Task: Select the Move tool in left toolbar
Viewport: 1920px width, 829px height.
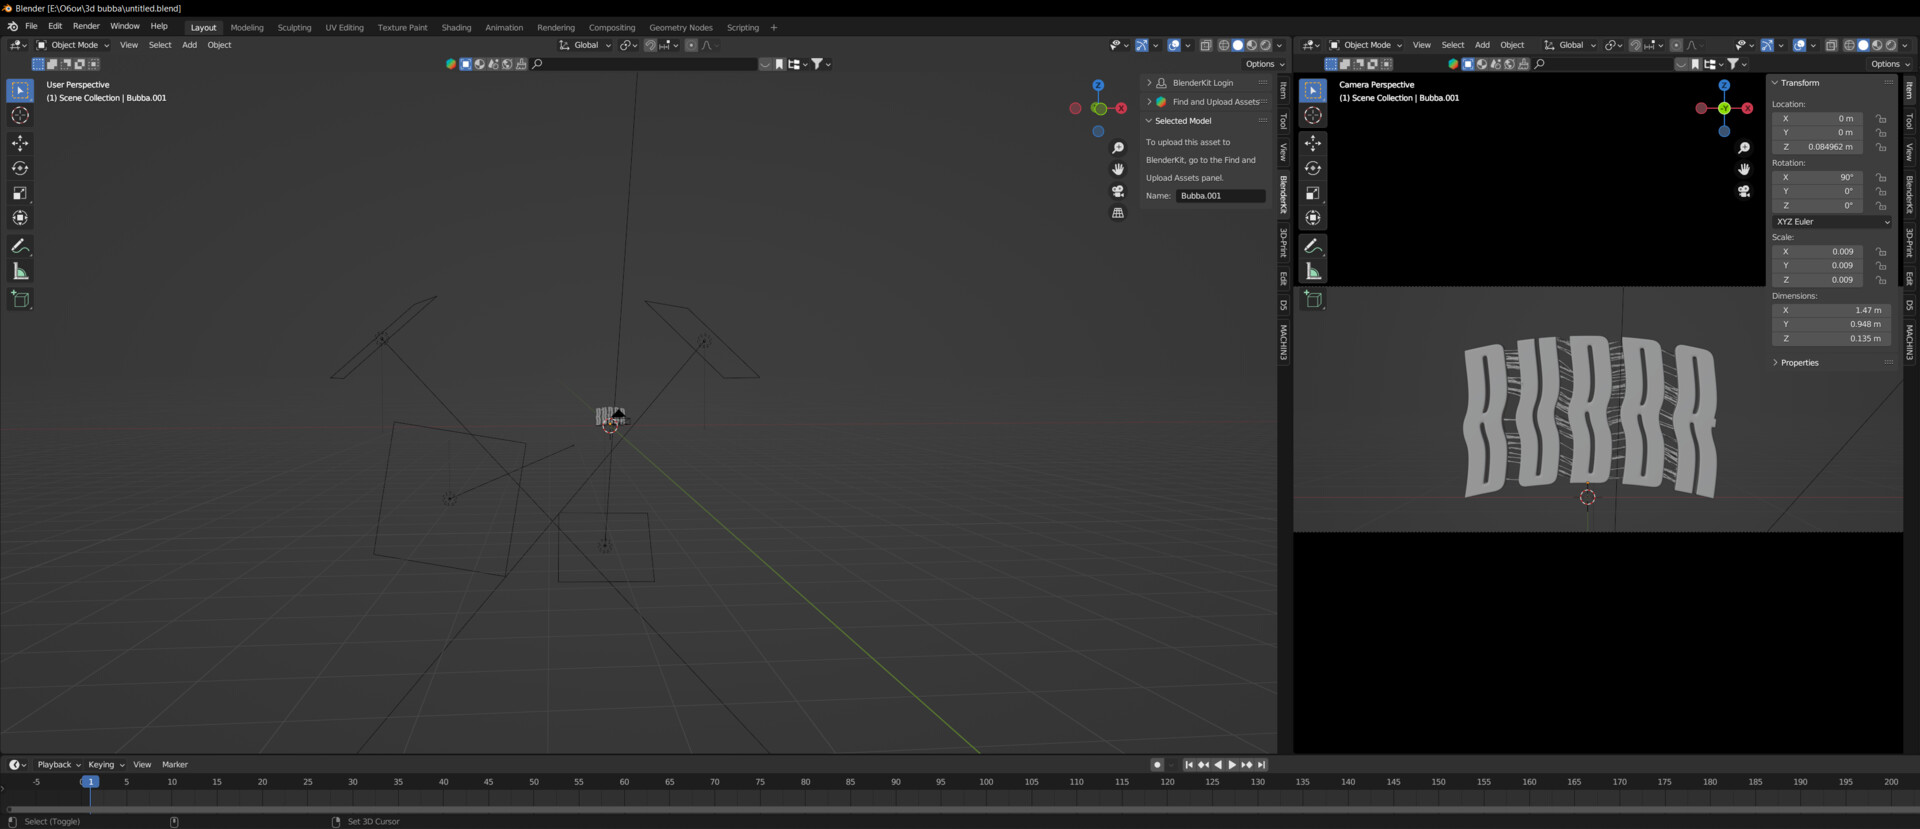Action: [20, 143]
